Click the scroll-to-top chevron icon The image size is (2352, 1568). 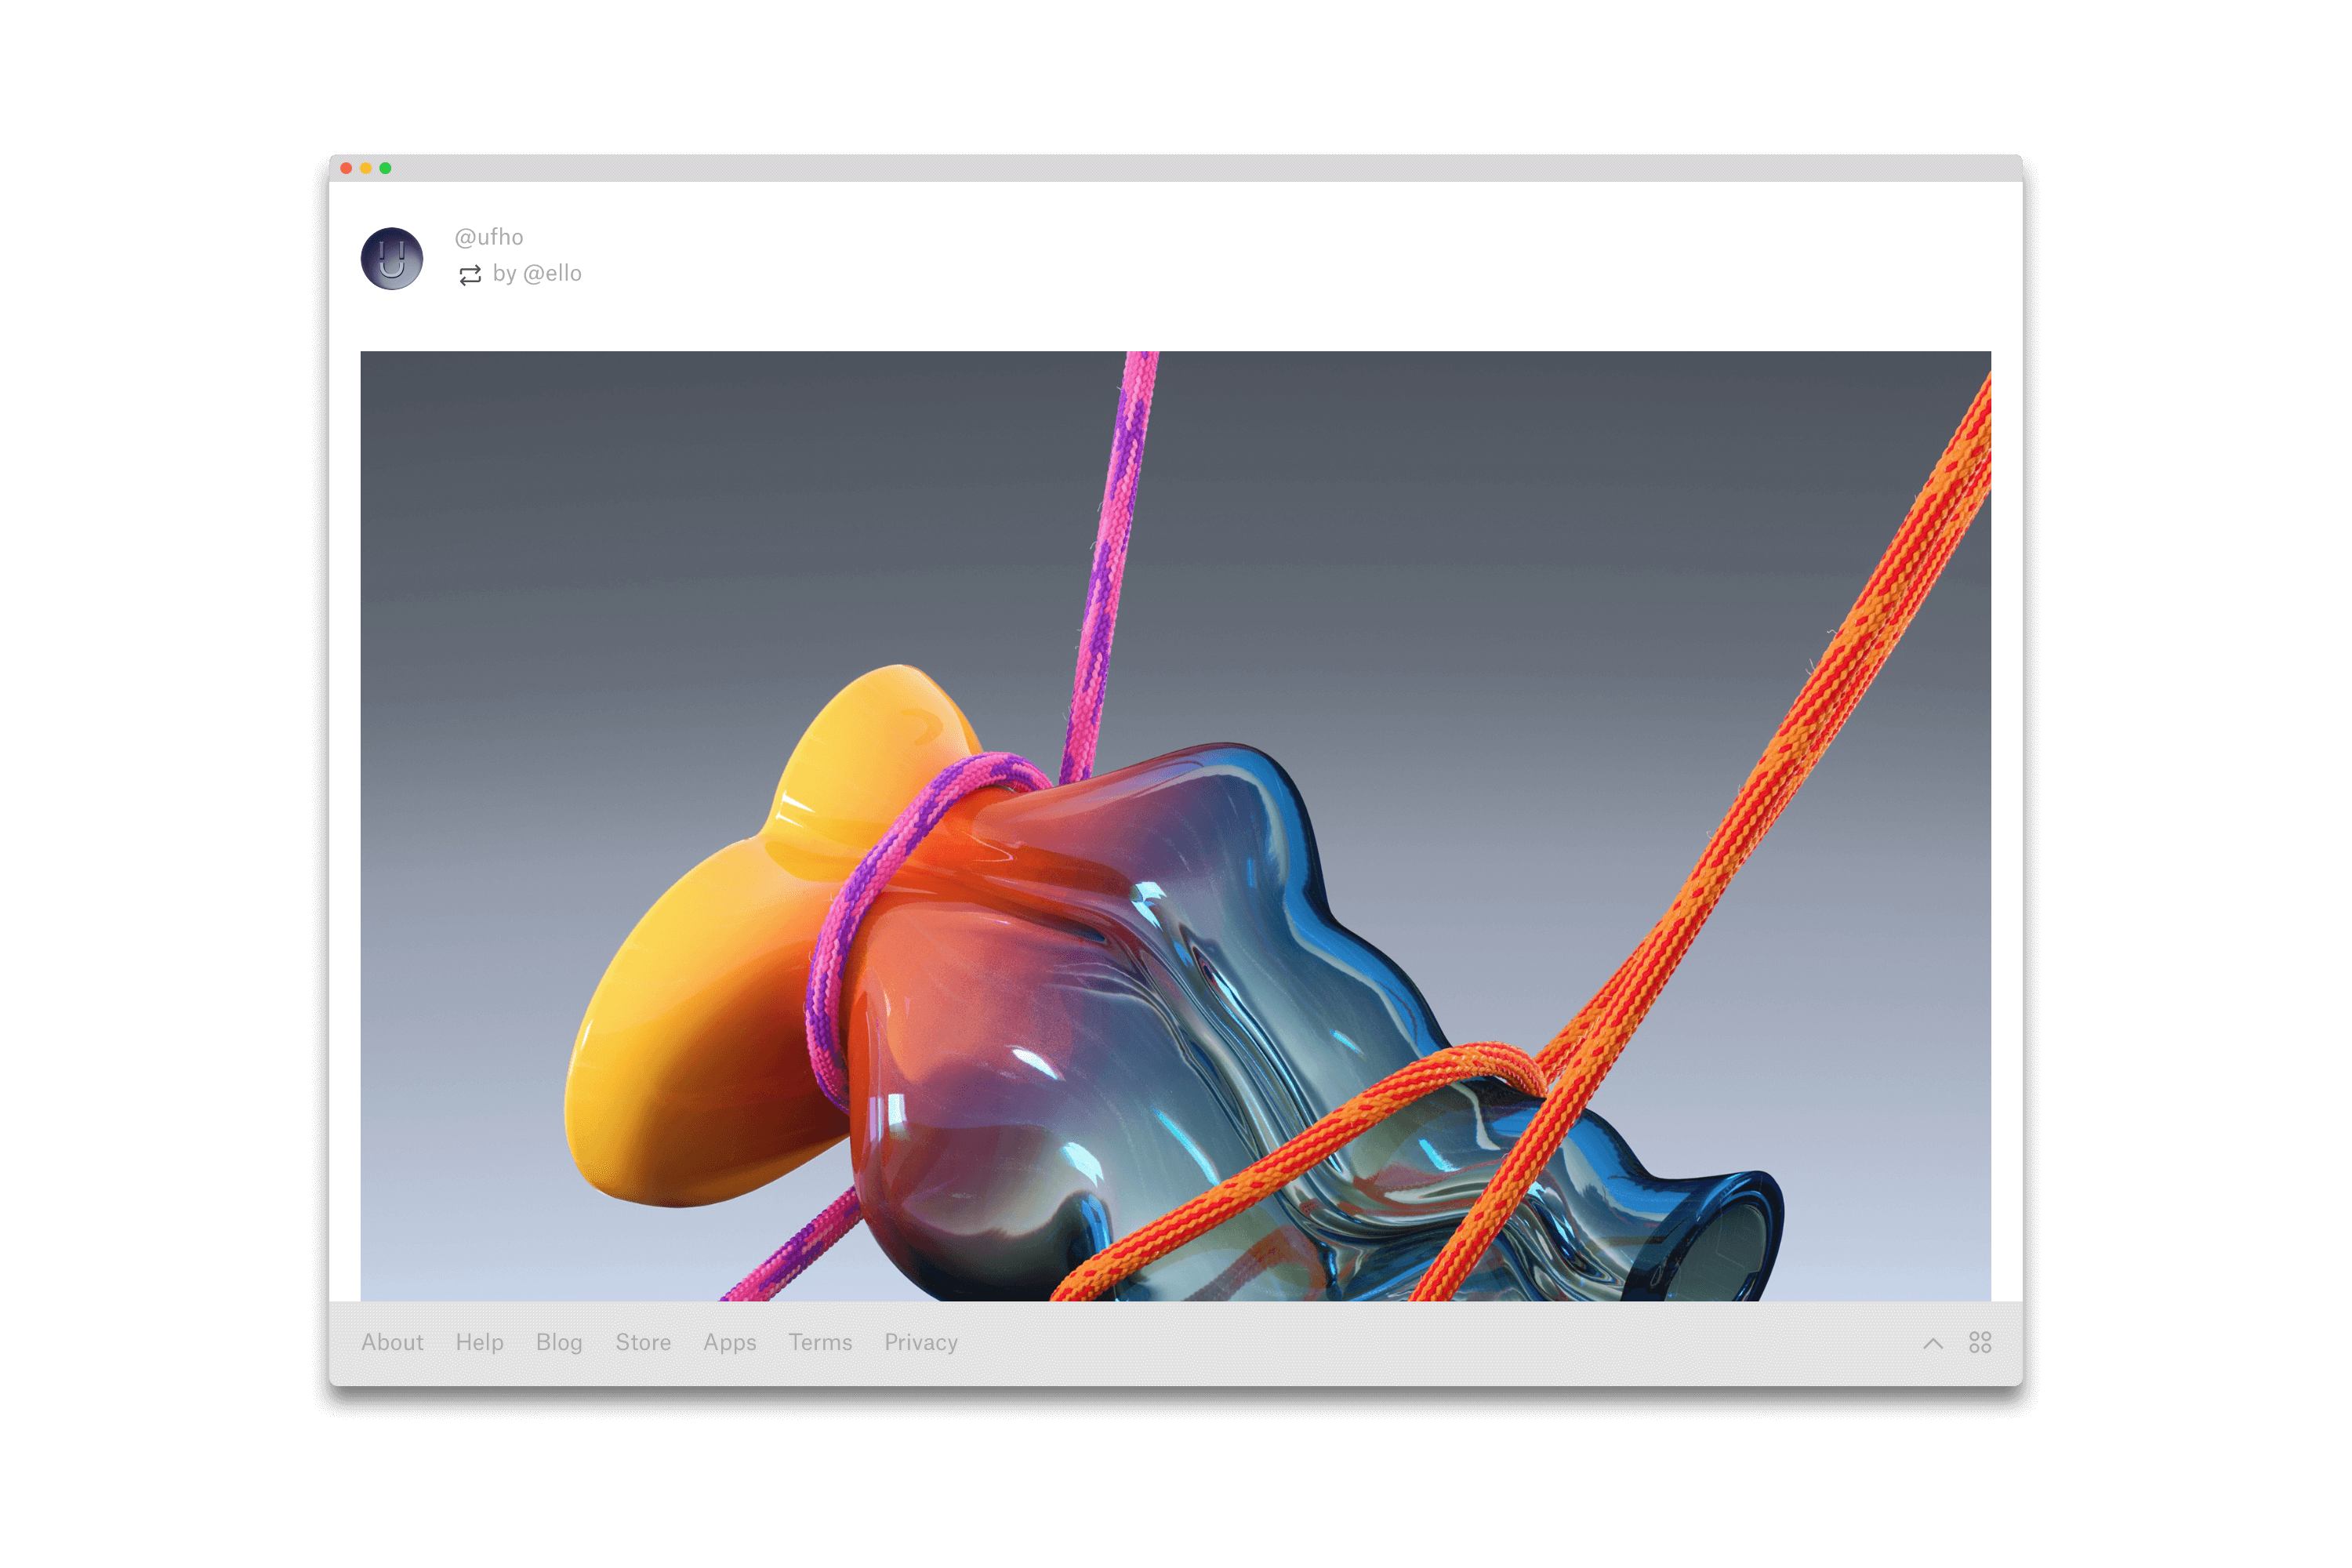click(x=1933, y=1343)
